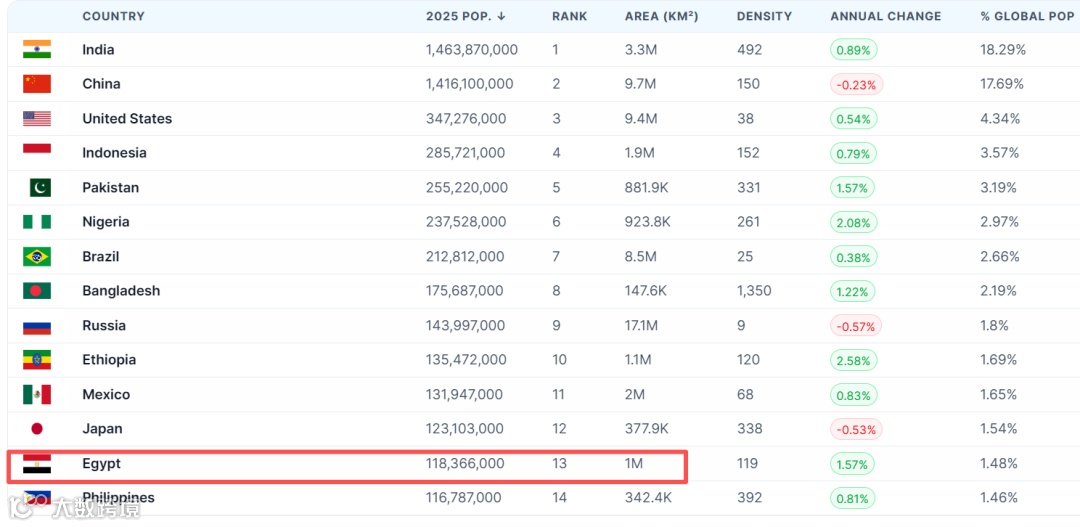Screen dimensions: 1080x527
Task: Click Russia's -0.57% annual change badge
Action: pos(856,326)
